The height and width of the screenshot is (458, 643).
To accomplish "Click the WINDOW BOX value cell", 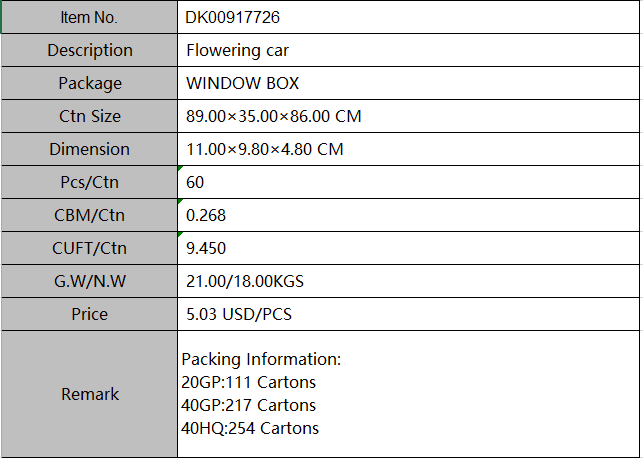I will (408, 83).
